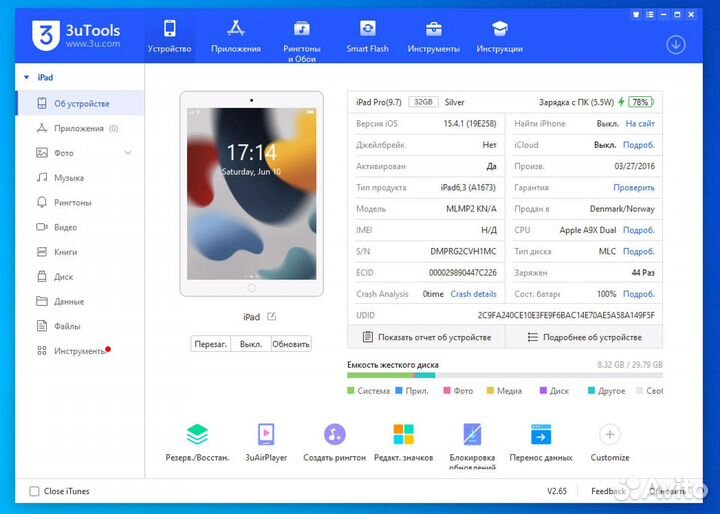Expand the Фото sidebar section
Screen dimensions: 720x514
tap(128, 153)
